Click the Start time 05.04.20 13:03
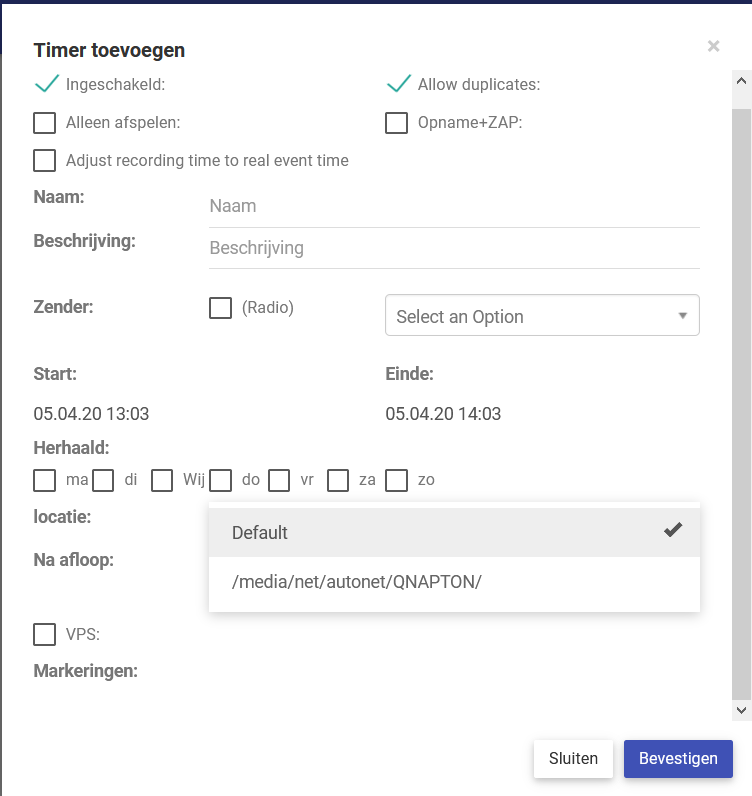The image size is (752, 796). coord(91,413)
